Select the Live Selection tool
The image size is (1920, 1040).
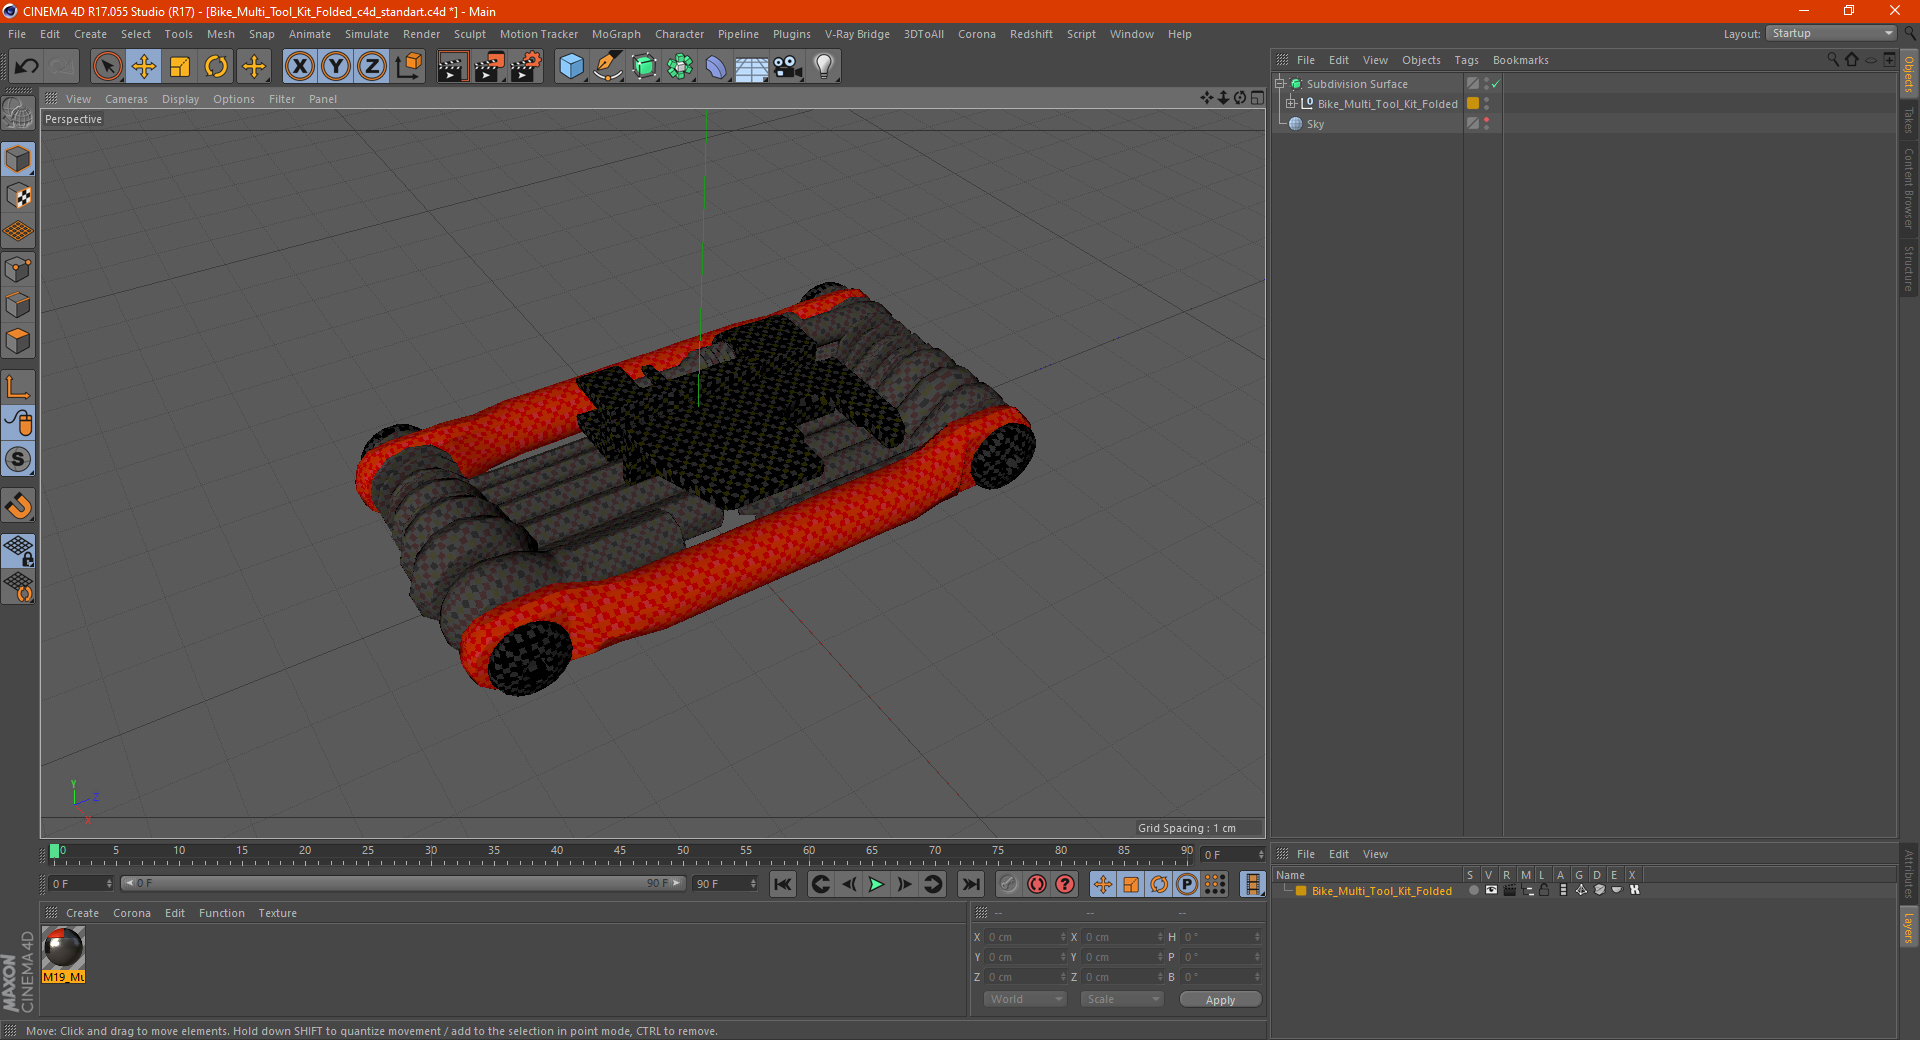(x=107, y=67)
